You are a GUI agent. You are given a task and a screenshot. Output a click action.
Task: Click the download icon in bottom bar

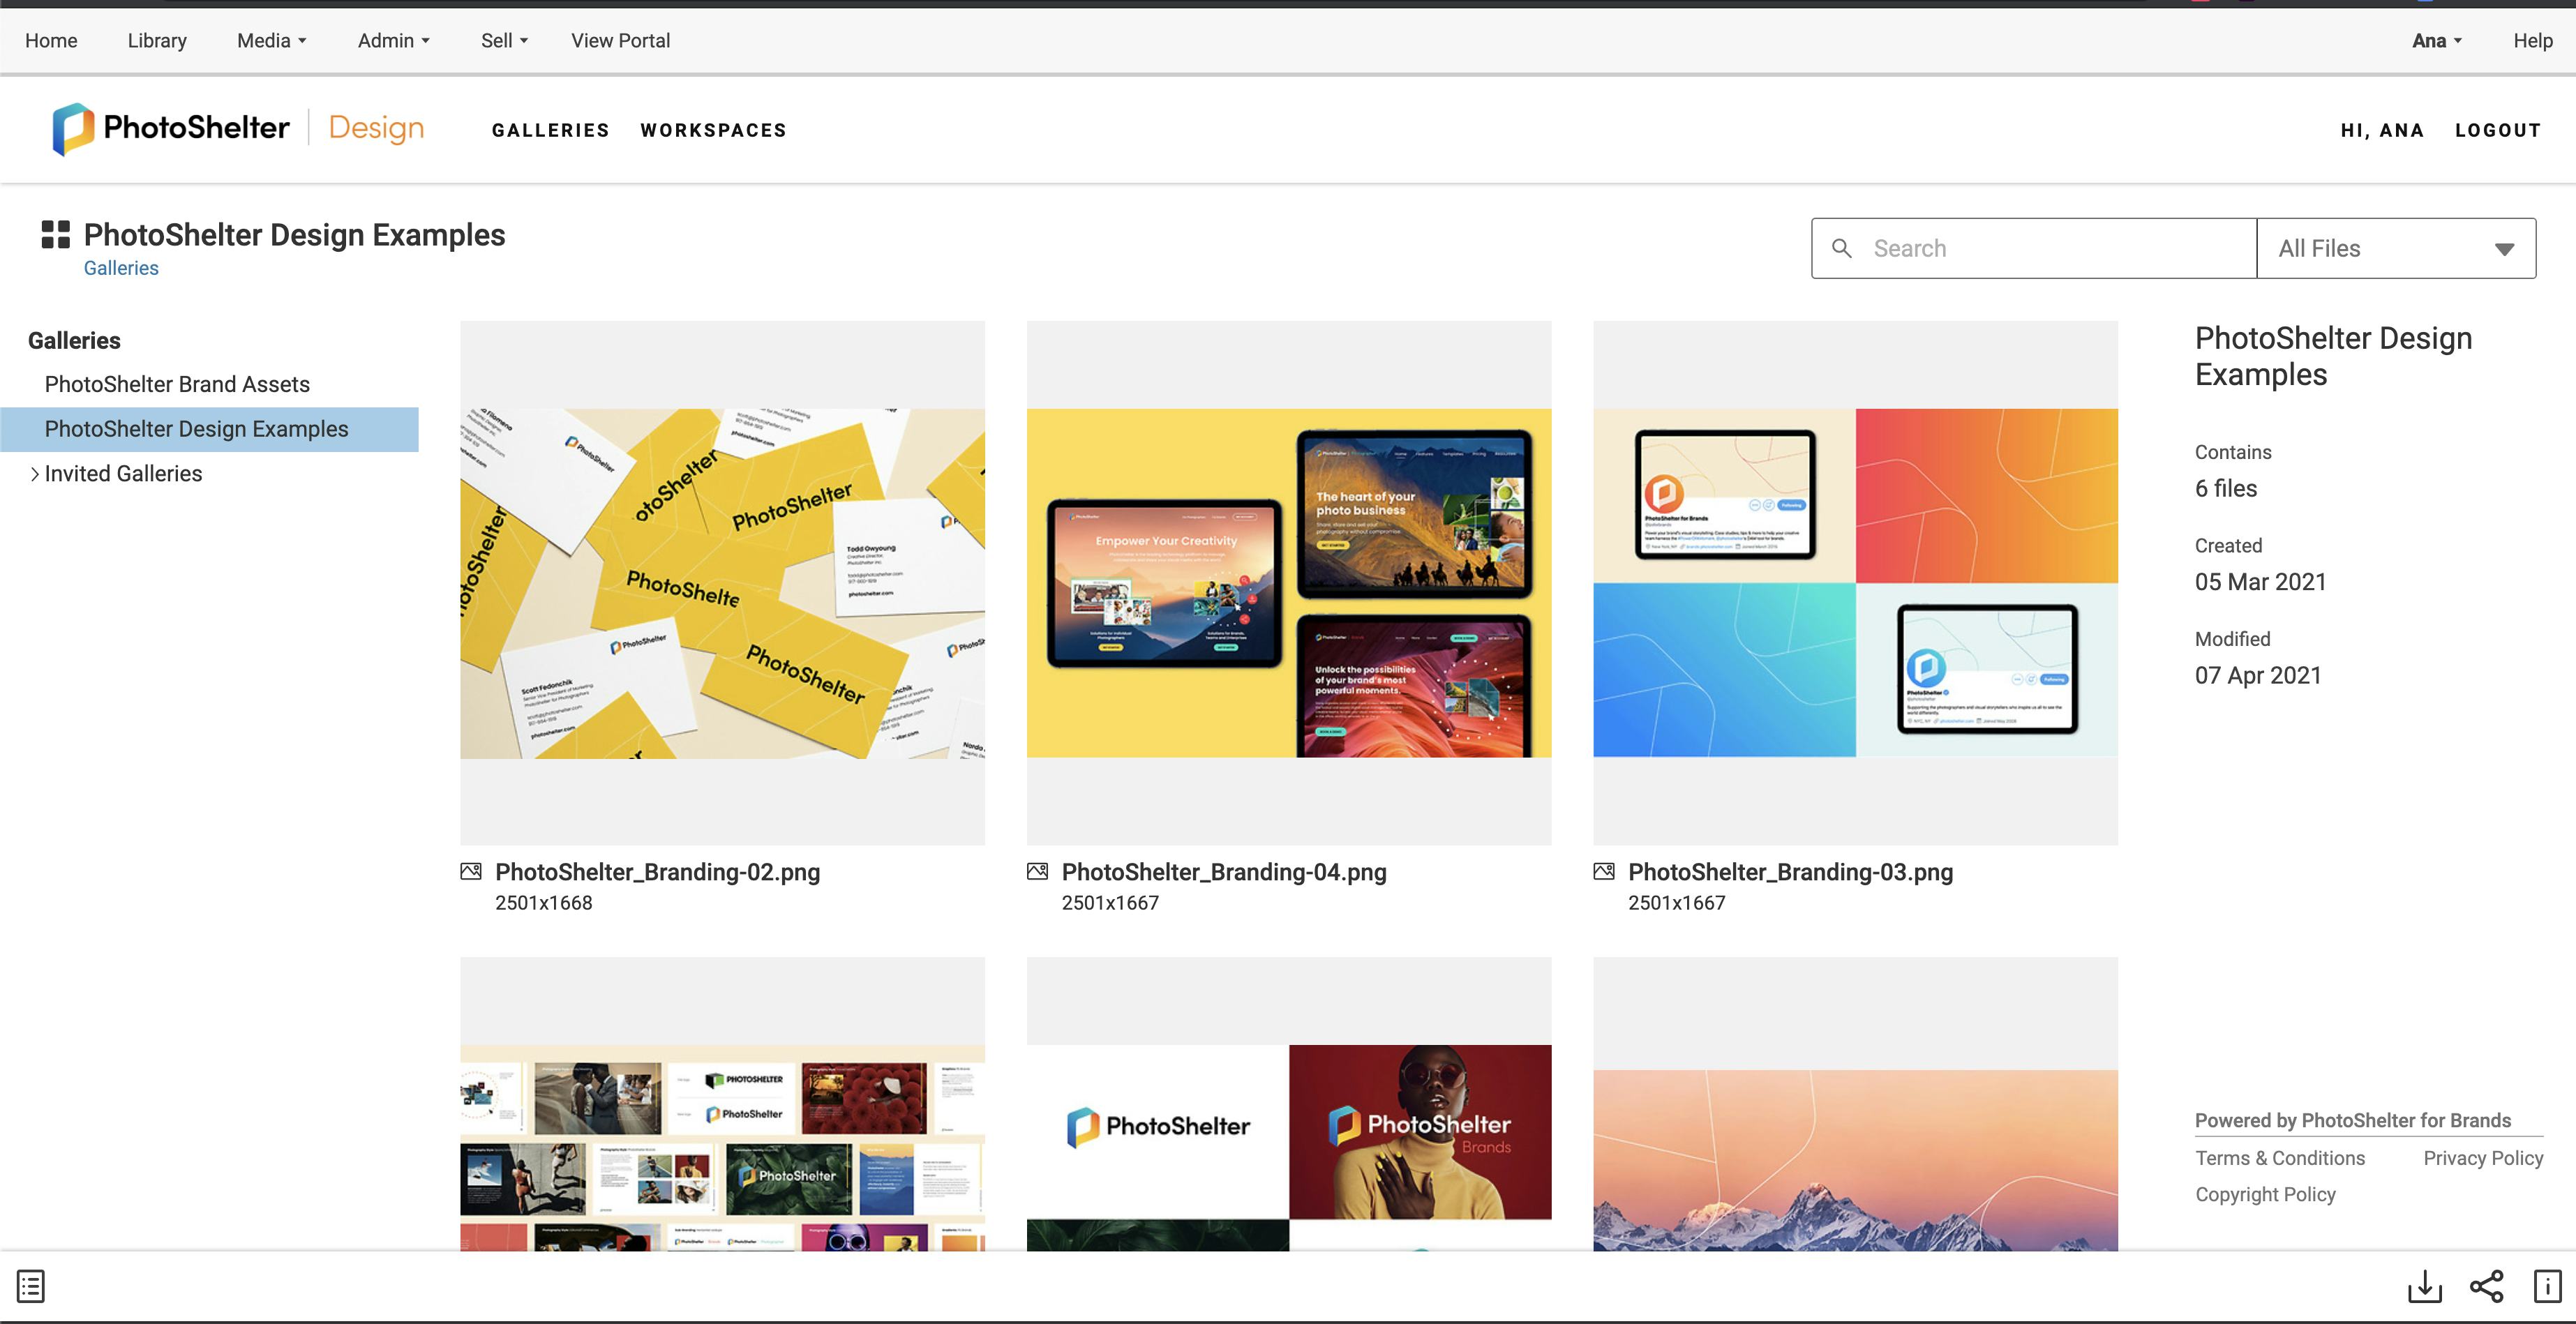[2424, 1286]
